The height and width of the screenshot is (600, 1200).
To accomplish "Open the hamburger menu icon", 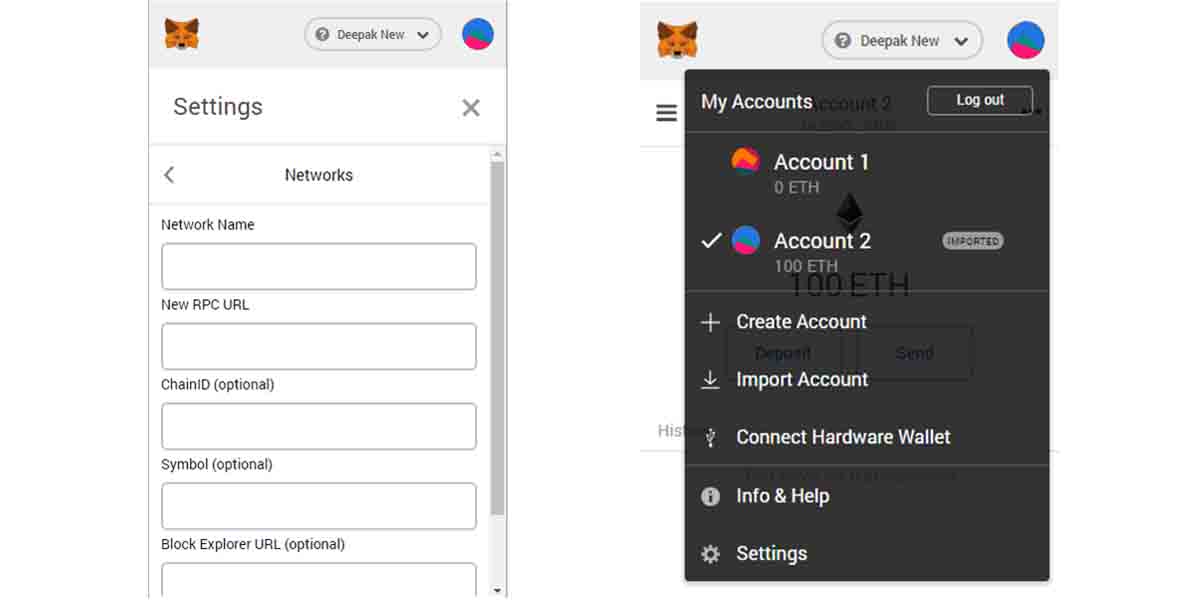I will point(666,113).
